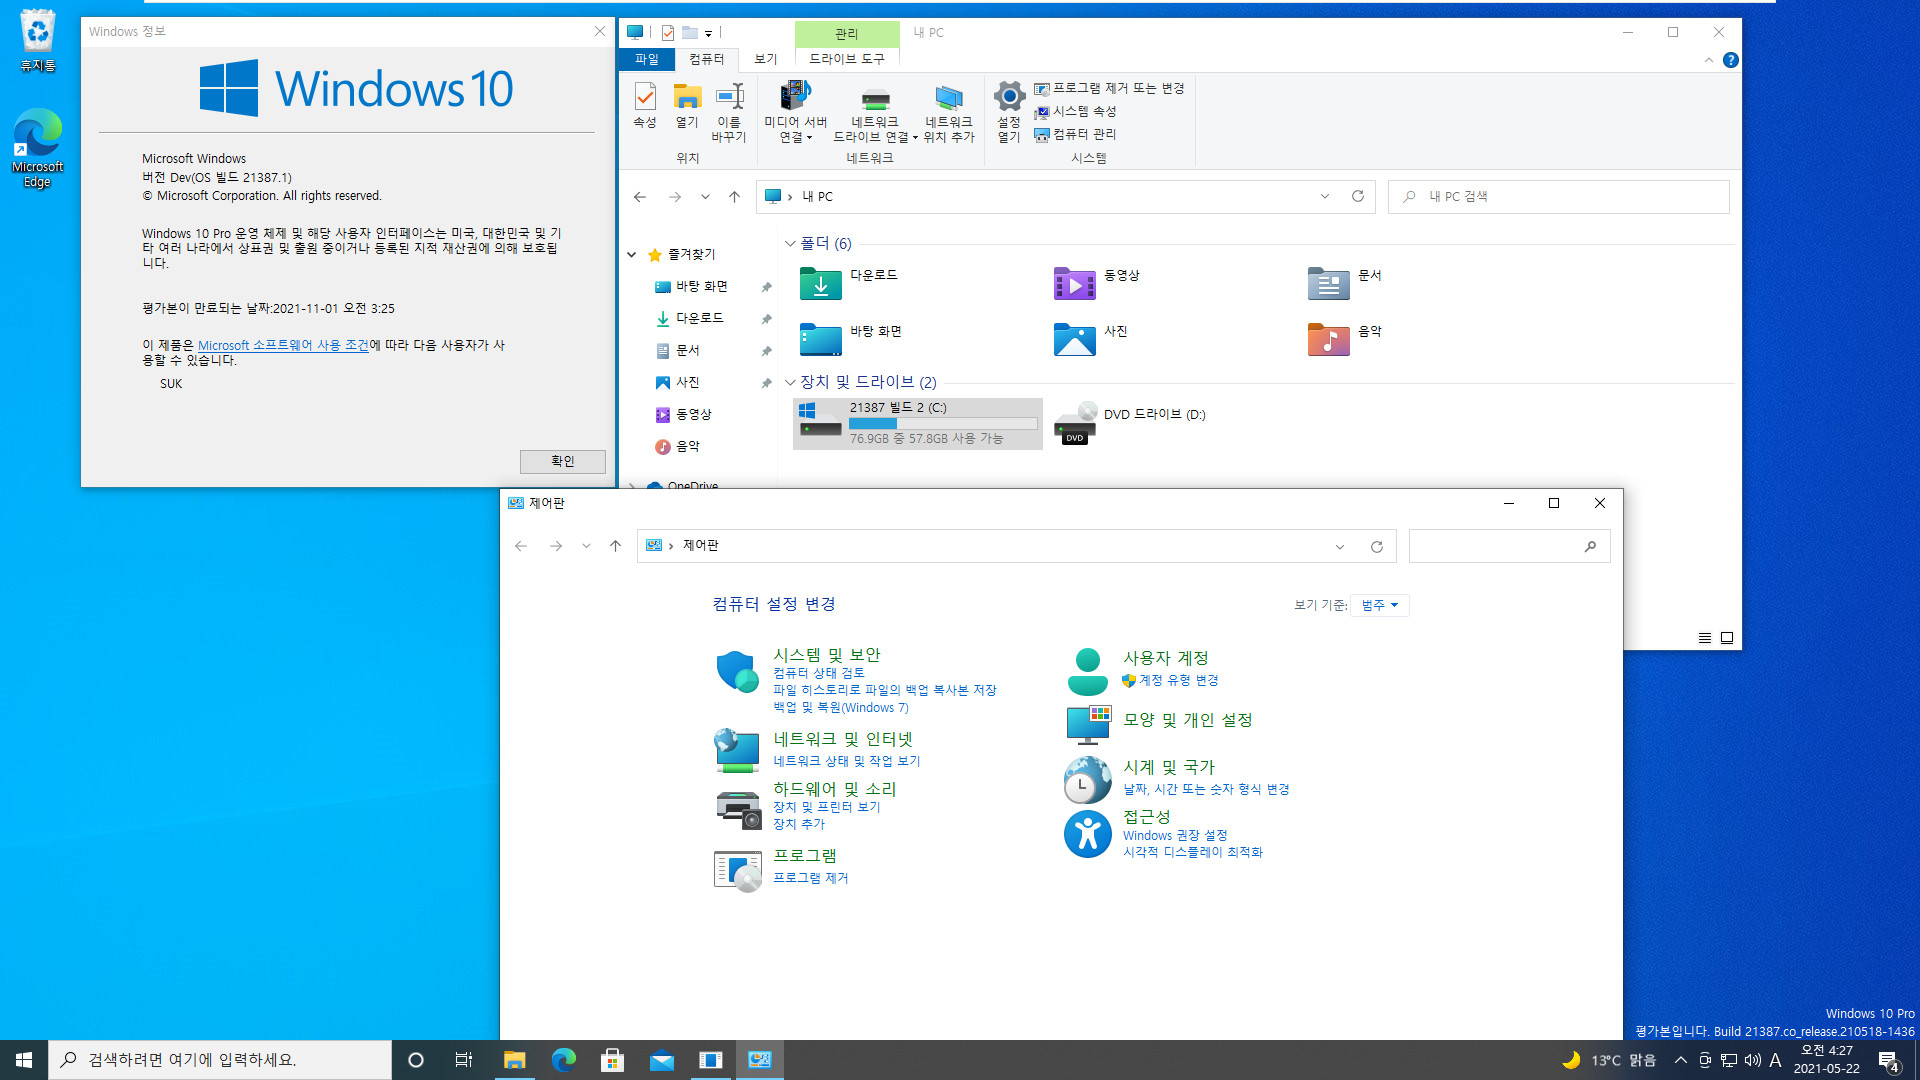Open 계정 유형 변경 link
The width and height of the screenshot is (1920, 1080).
1179,680
